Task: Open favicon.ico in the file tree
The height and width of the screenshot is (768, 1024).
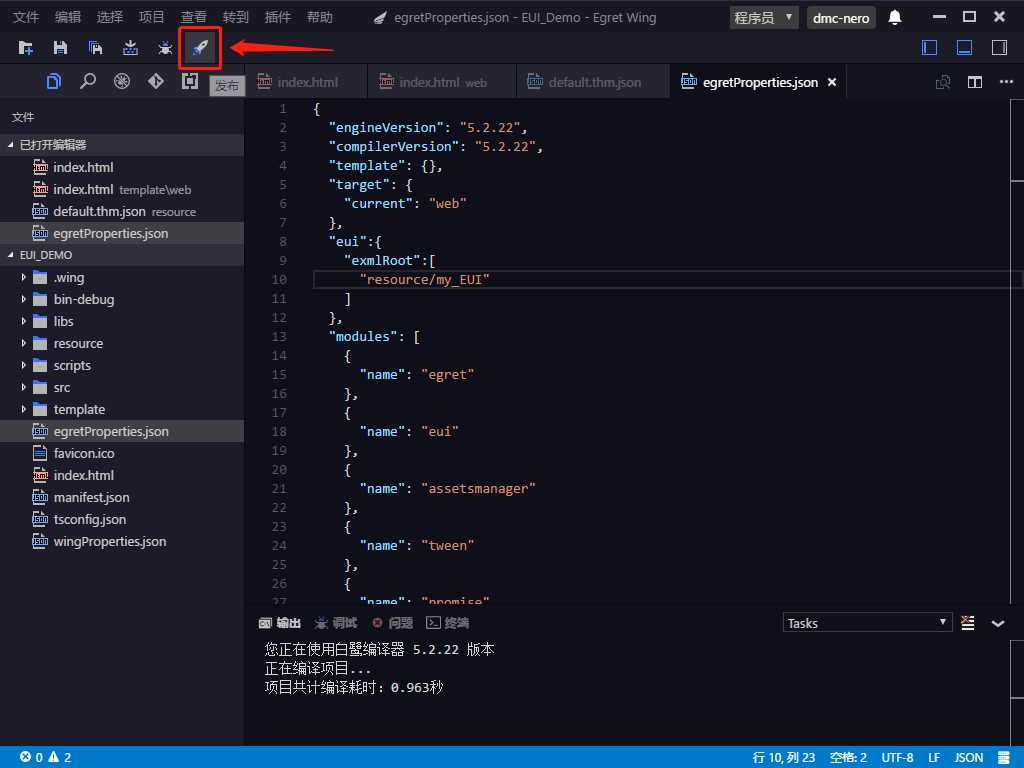Action: pyautogui.click(x=122, y=453)
